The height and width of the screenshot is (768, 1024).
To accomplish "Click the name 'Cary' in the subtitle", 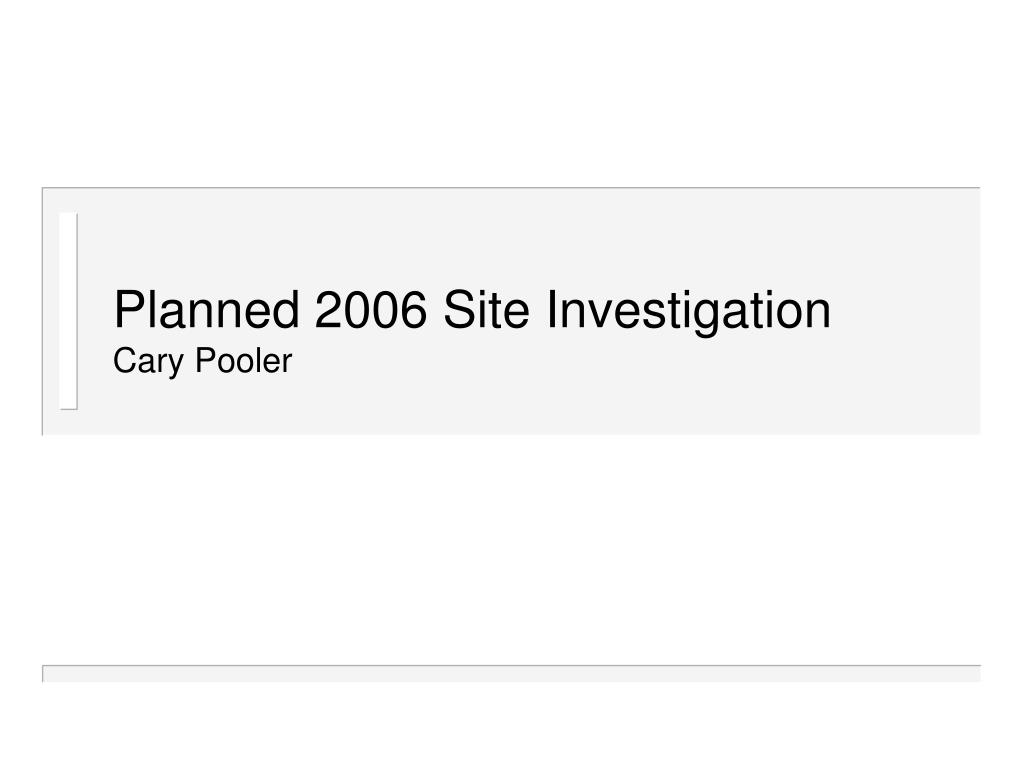I will coord(148,361).
